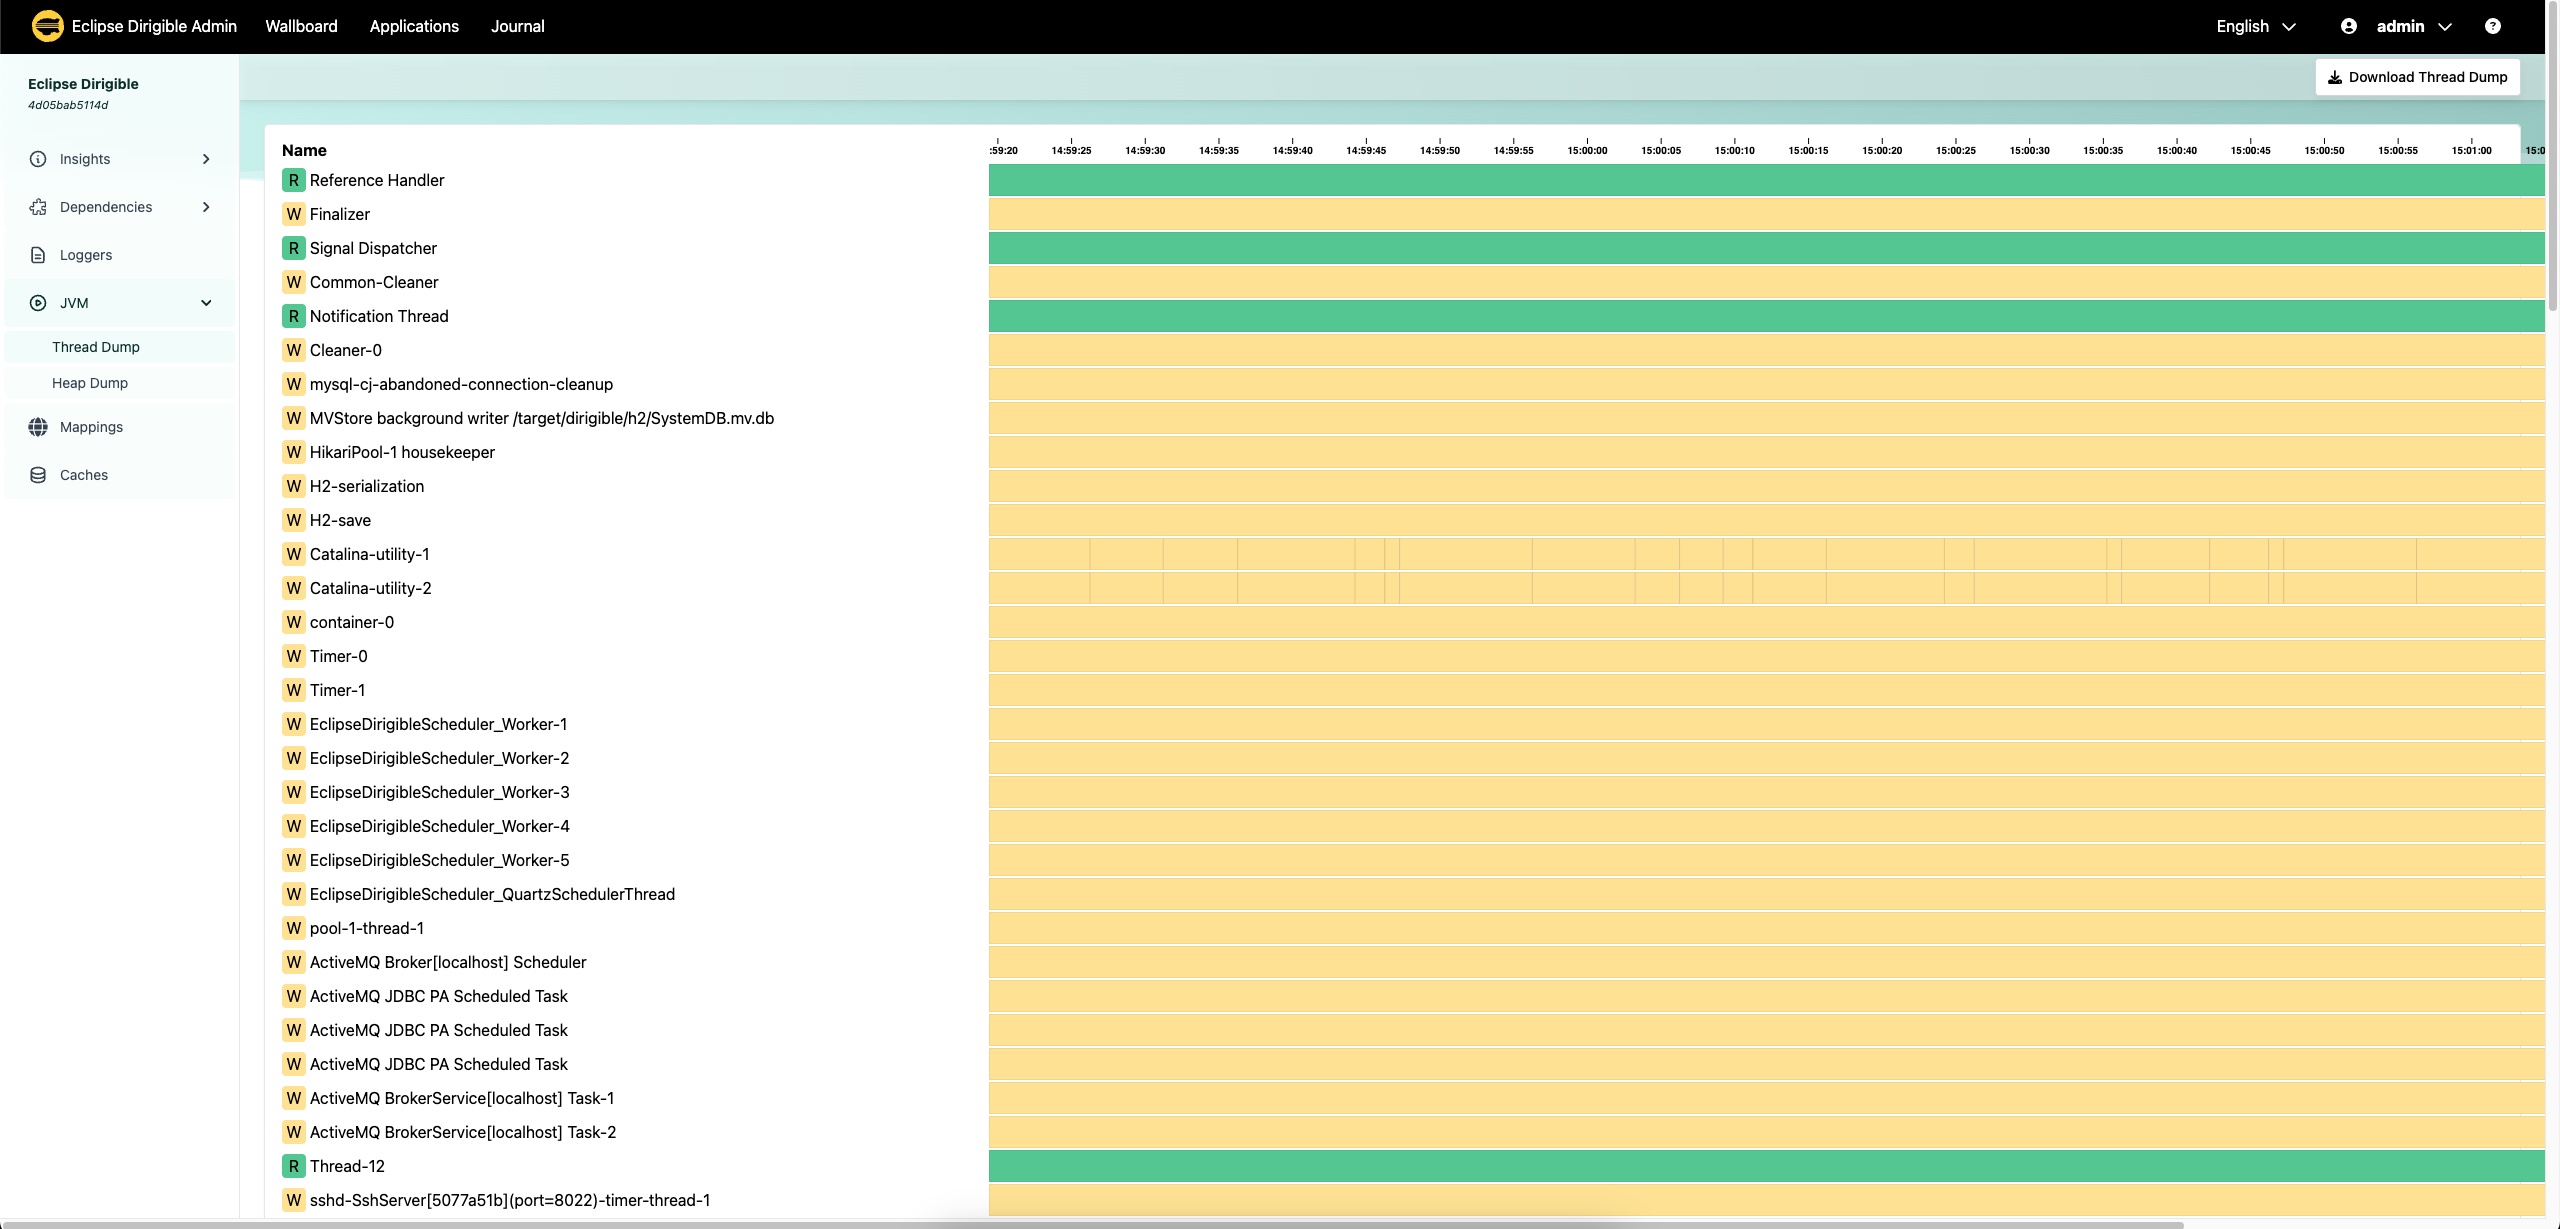This screenshot has width=2560, height=1229.
Task: Expand the Dependencies sidebar section chevron
Action: (x=206, y=207)
